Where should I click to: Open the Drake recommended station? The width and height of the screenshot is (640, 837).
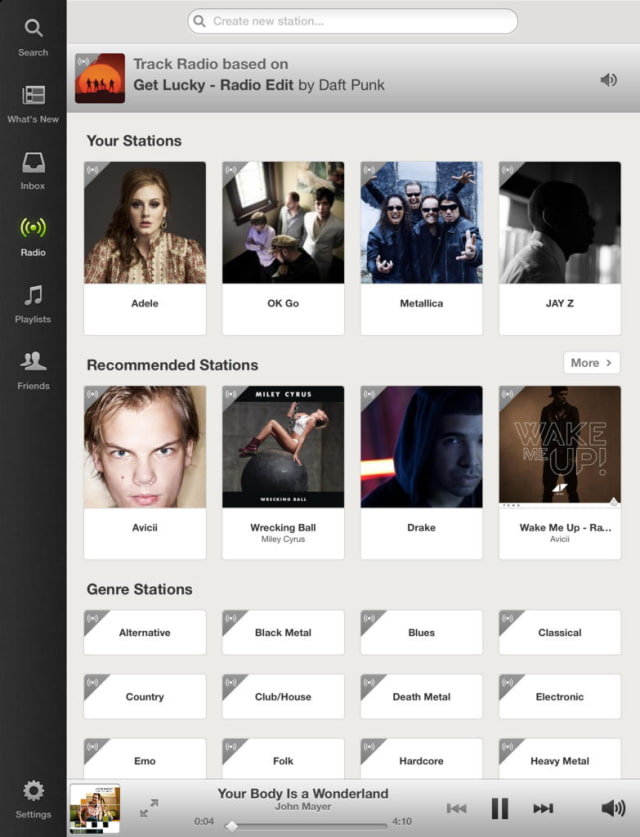(421, 472)
